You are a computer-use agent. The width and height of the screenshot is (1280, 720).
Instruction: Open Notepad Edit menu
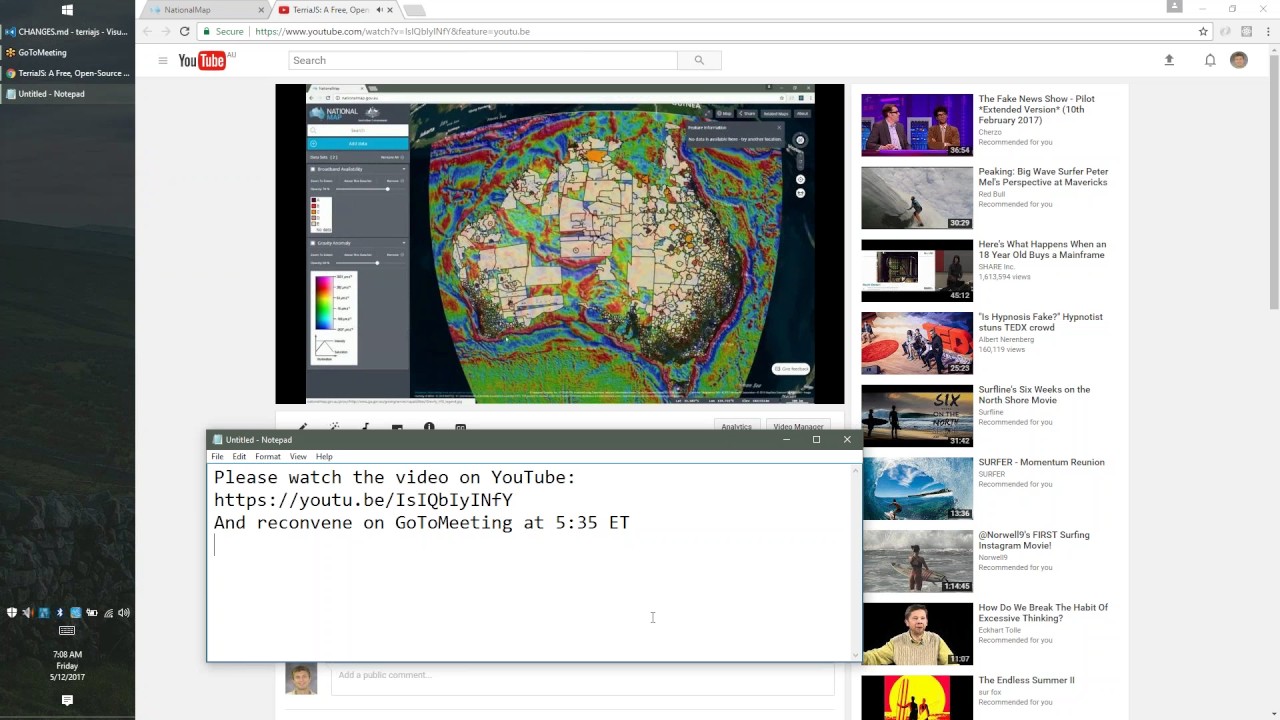click(239, 456)
